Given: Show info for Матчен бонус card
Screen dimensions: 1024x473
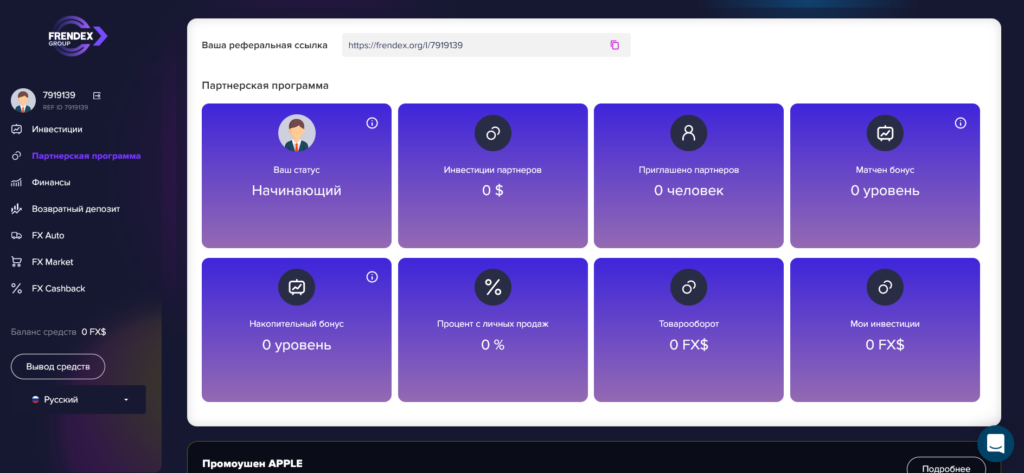Looking at the screenshot, I should (x=960, y=123).
